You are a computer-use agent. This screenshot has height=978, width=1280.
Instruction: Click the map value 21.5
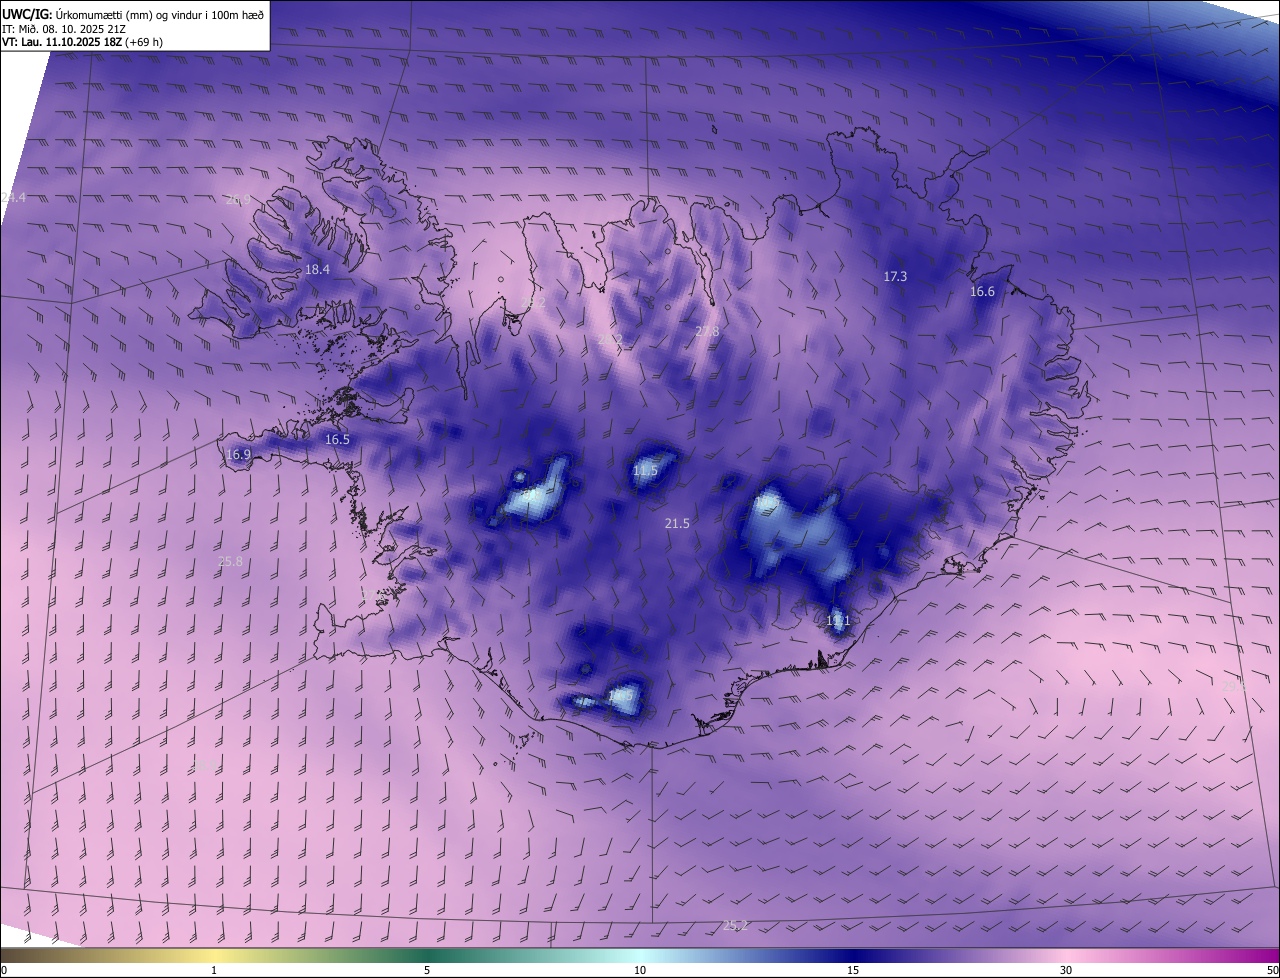[677, 524]
